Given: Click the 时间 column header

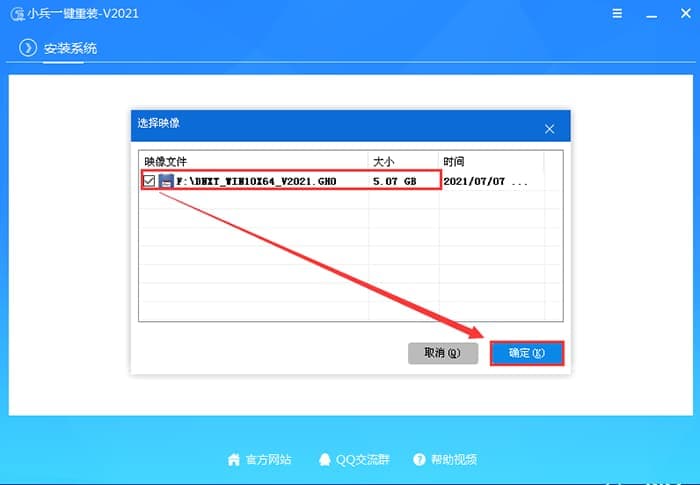Looking at the screenshot, I should tap(453, 160).
